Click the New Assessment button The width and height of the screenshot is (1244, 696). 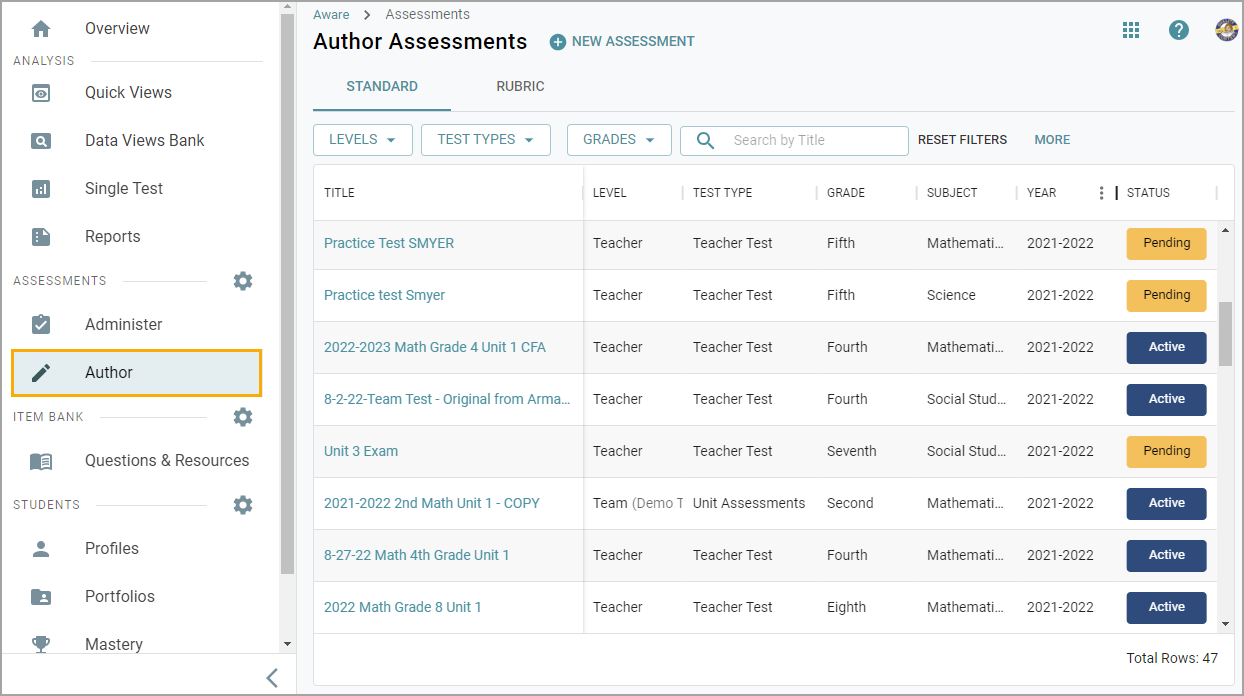pyautogui.click(x=622, y=42)
